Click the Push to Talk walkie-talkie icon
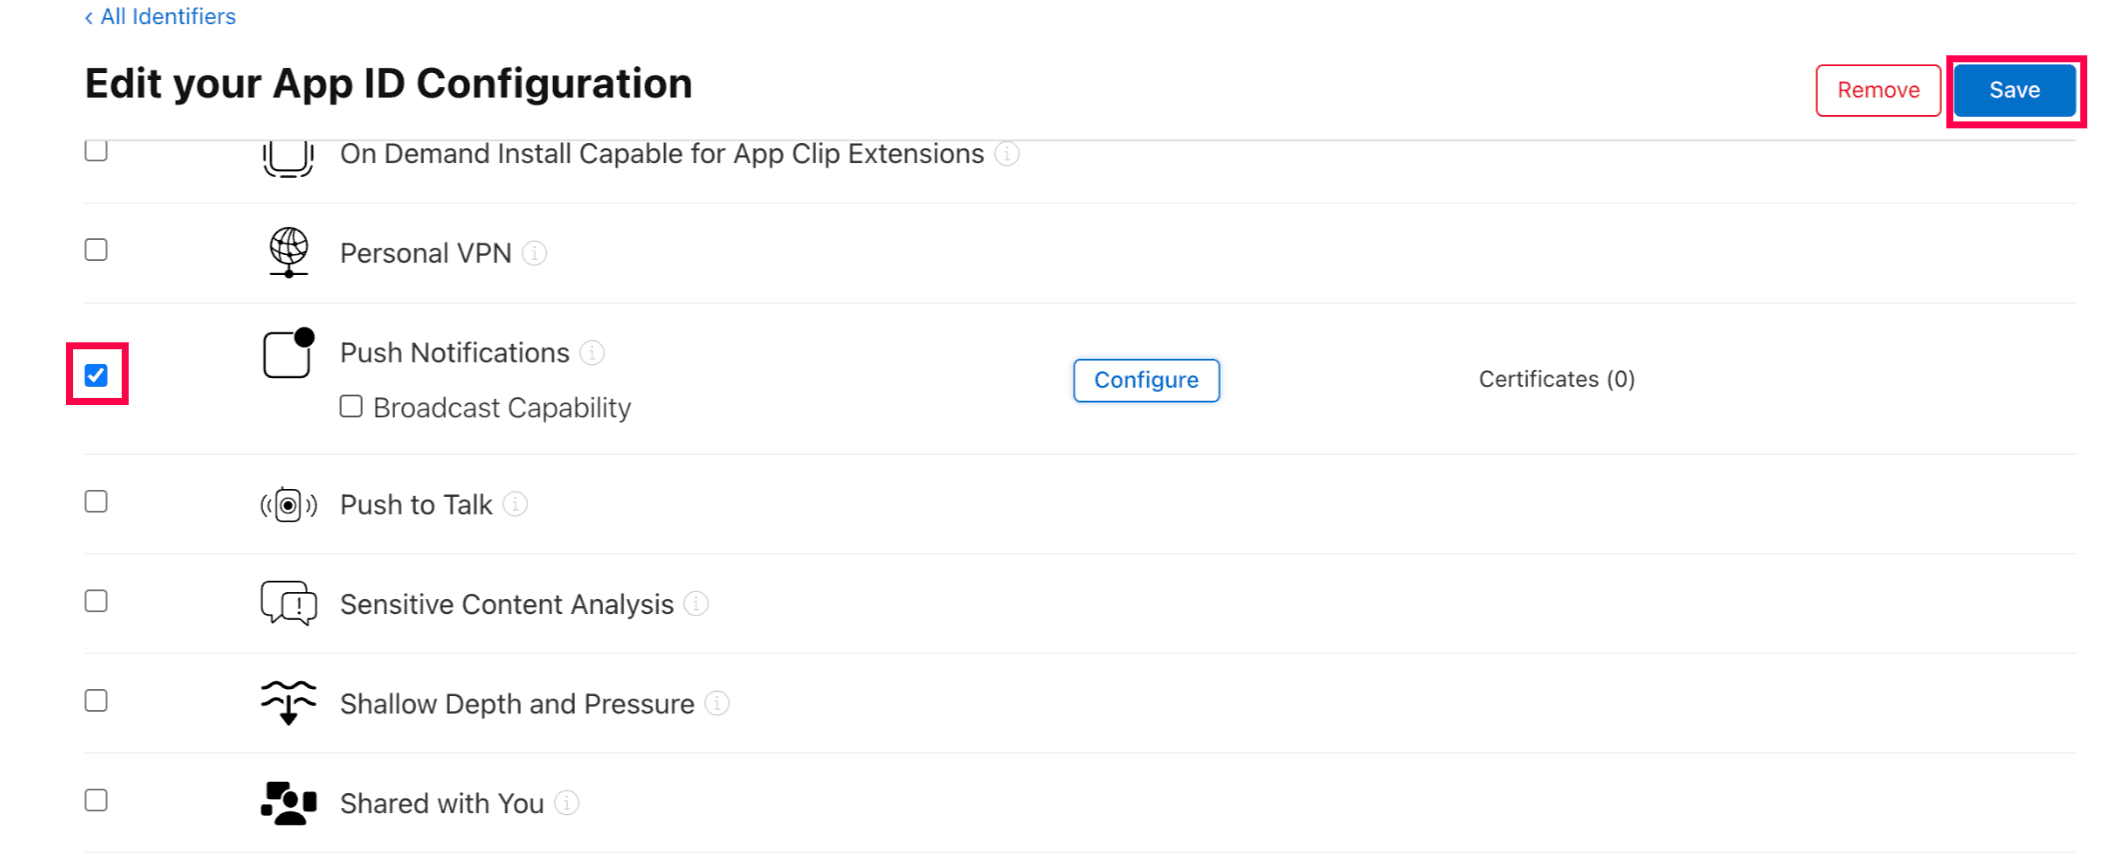 tap(288, 505)
